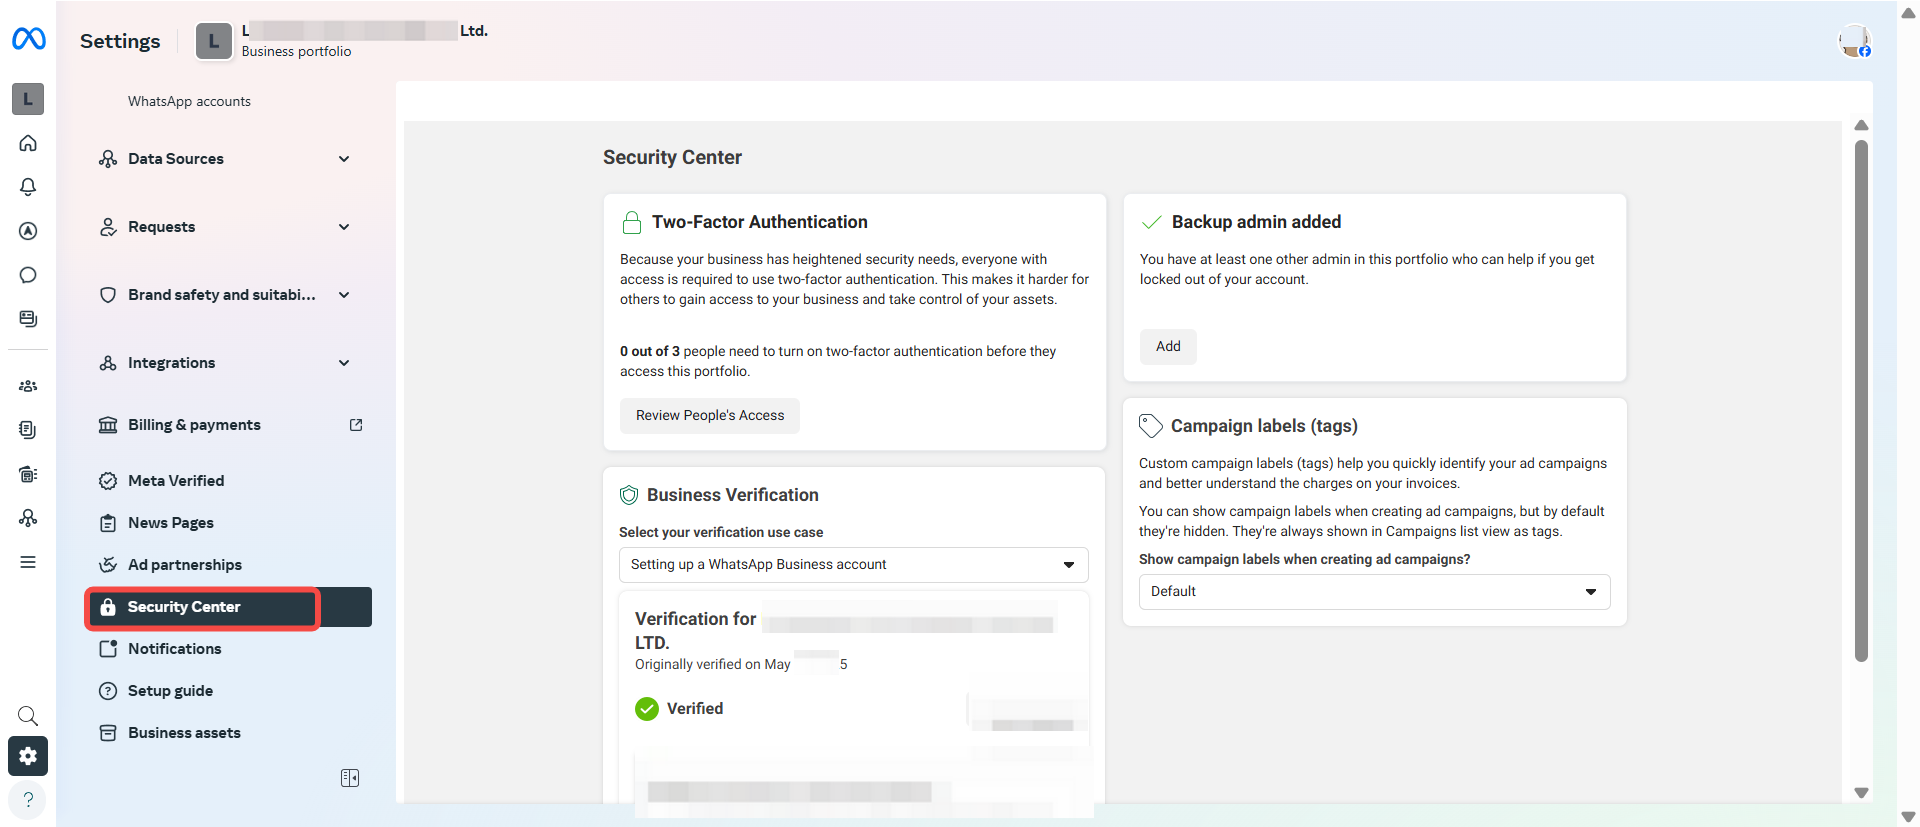The height and width of the screenshot is (827, 1920).
Task: Open the chat bubble inbox icon
Action: (x=28, y=275)
